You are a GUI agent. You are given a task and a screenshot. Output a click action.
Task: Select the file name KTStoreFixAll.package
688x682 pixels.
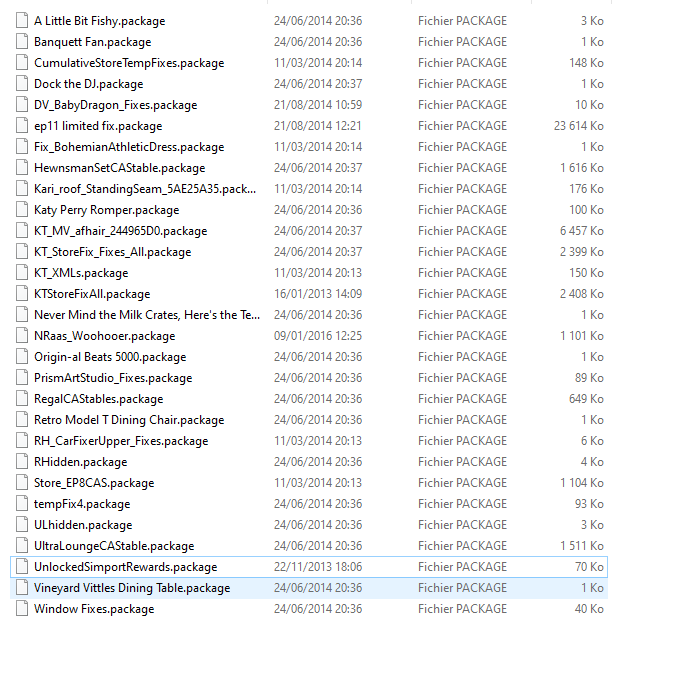pyautogui.click(x=92, y=294)
